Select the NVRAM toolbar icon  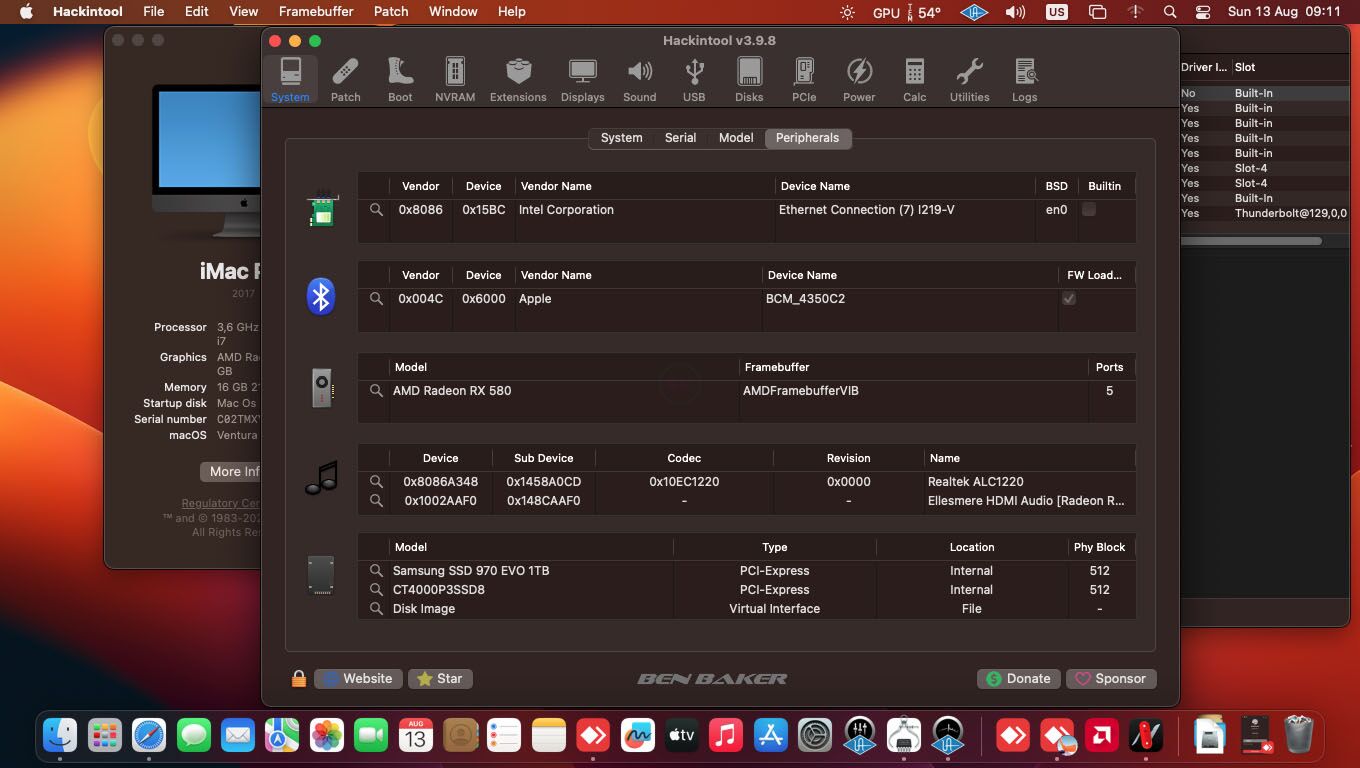(454, 78)
